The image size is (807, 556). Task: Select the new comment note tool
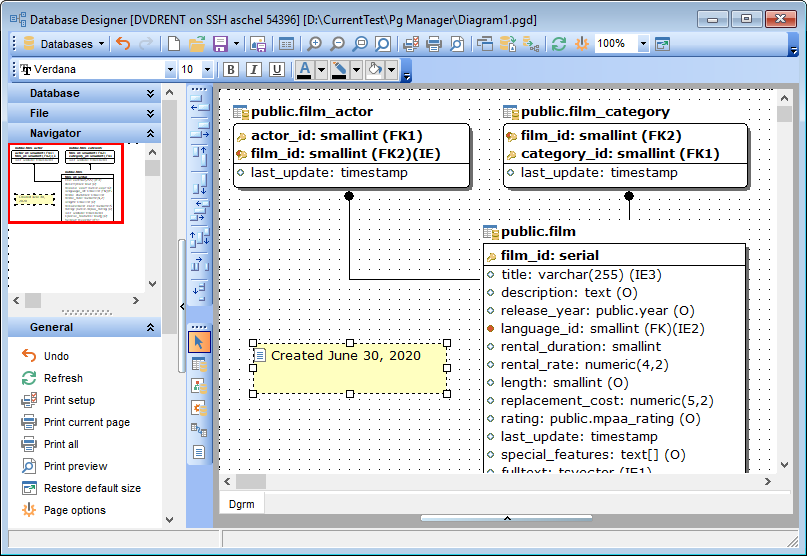point(199,452)
